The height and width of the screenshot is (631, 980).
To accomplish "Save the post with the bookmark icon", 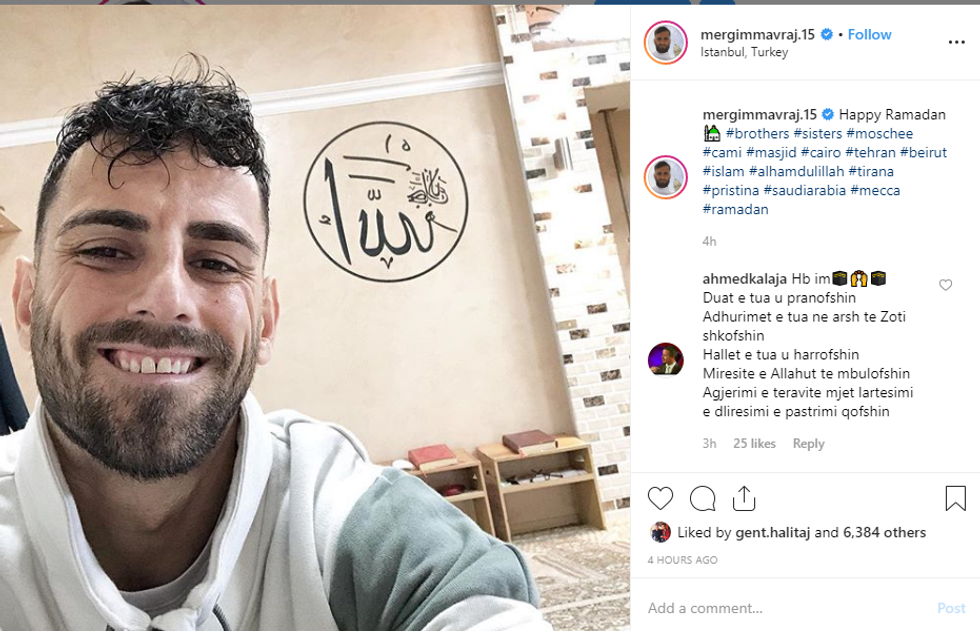I will pyautogui.click(x=955, y=498).
